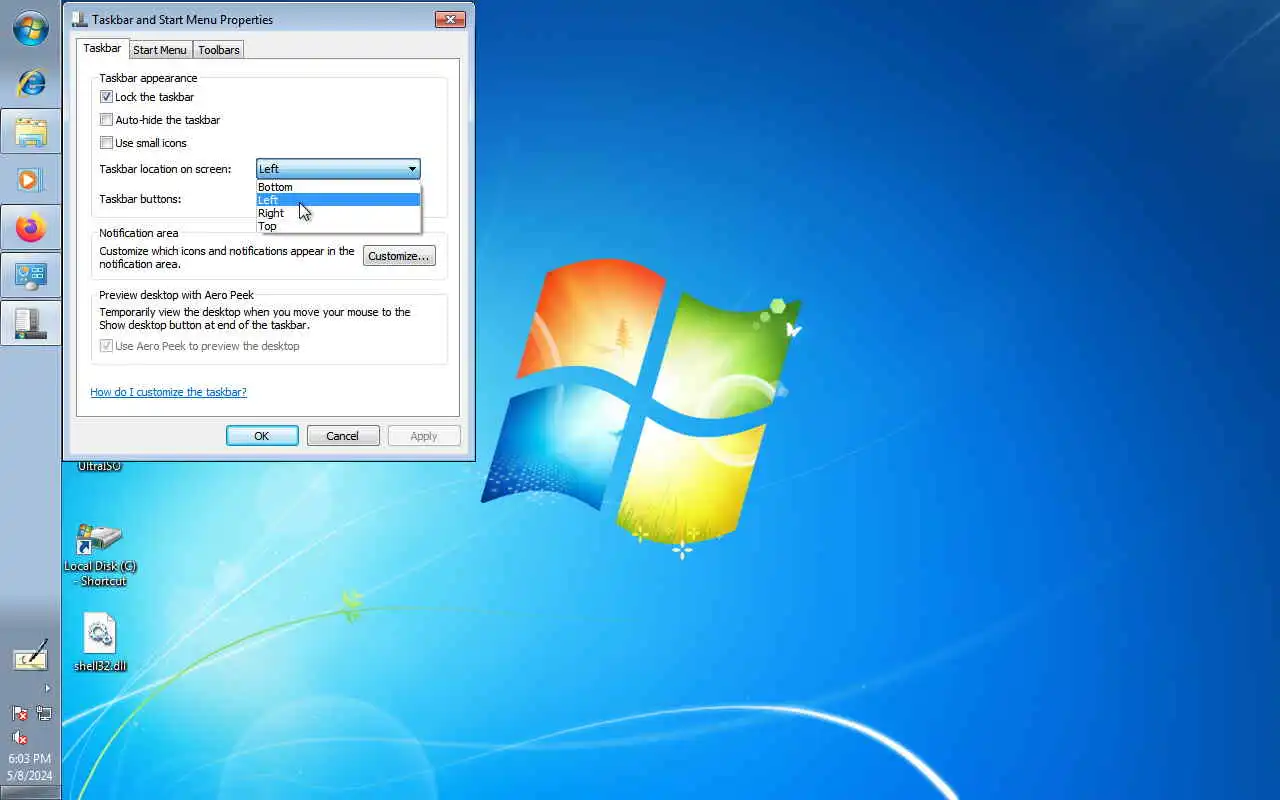
Task: Select the shell32.dll file icon
Action: [x=100, y=642]
